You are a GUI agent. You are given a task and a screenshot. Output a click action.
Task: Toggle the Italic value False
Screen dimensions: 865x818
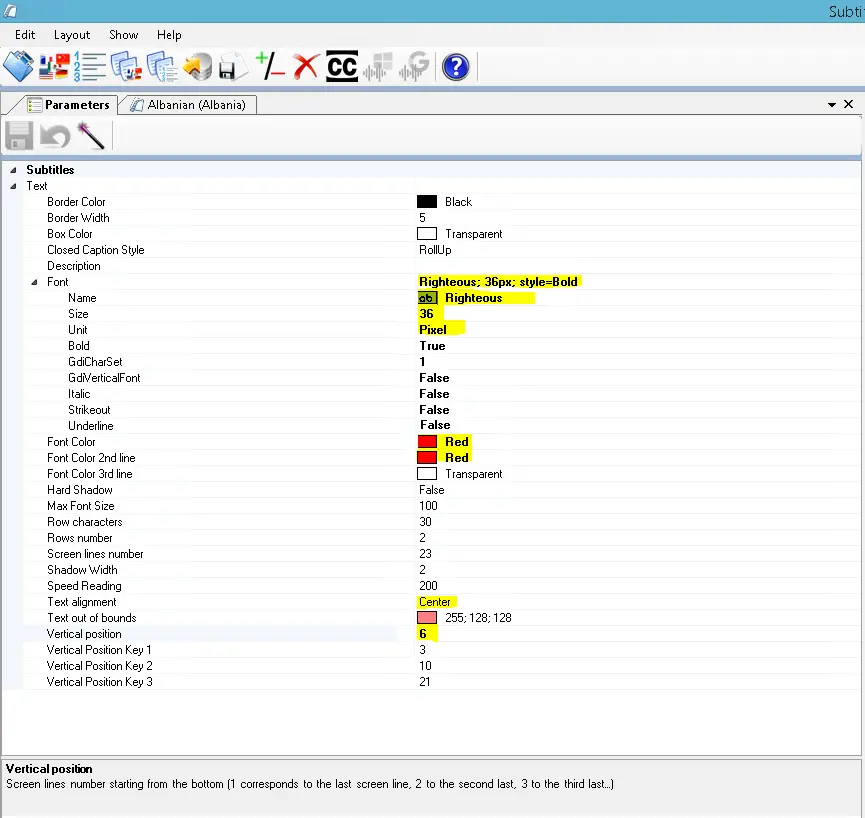pos(434,394)
